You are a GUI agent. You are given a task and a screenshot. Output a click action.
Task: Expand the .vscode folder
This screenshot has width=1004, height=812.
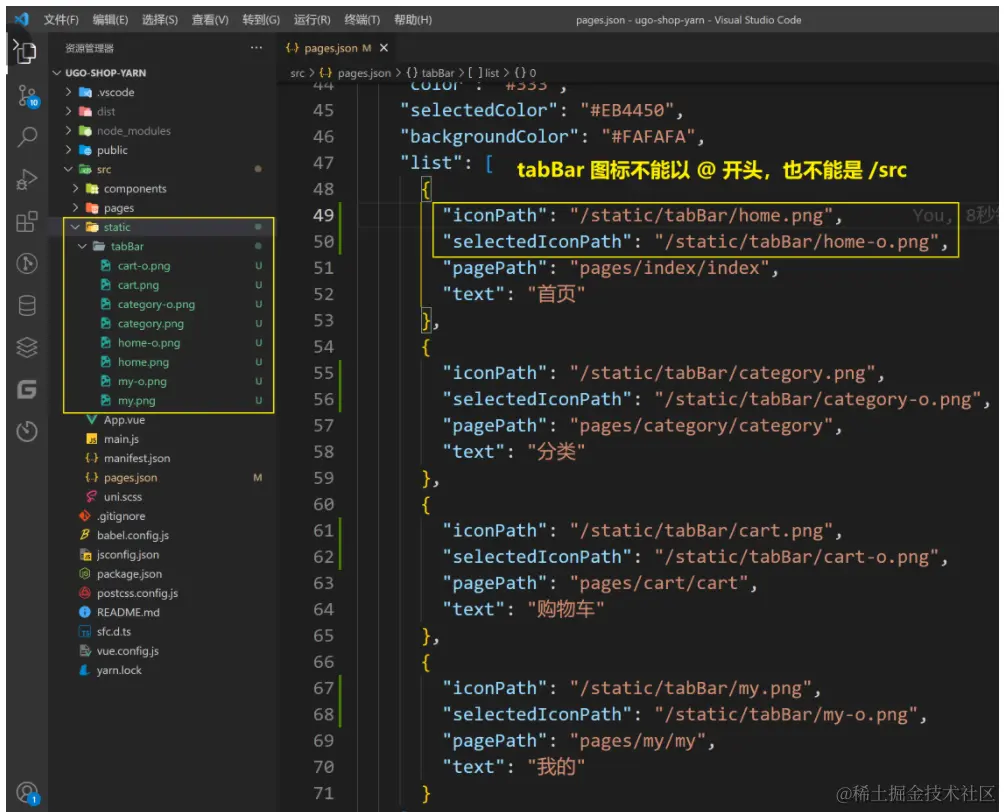coord(115,92)
